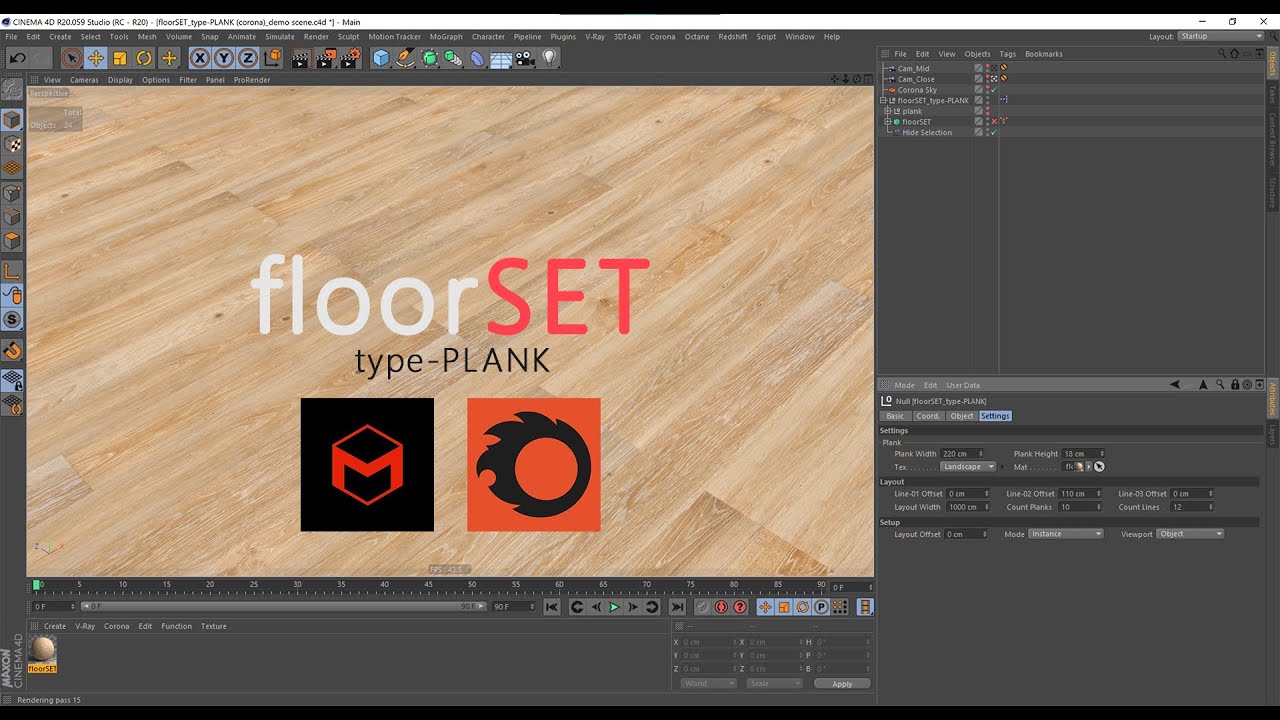
Task: Add a Light object
Action: pos(549,58)
